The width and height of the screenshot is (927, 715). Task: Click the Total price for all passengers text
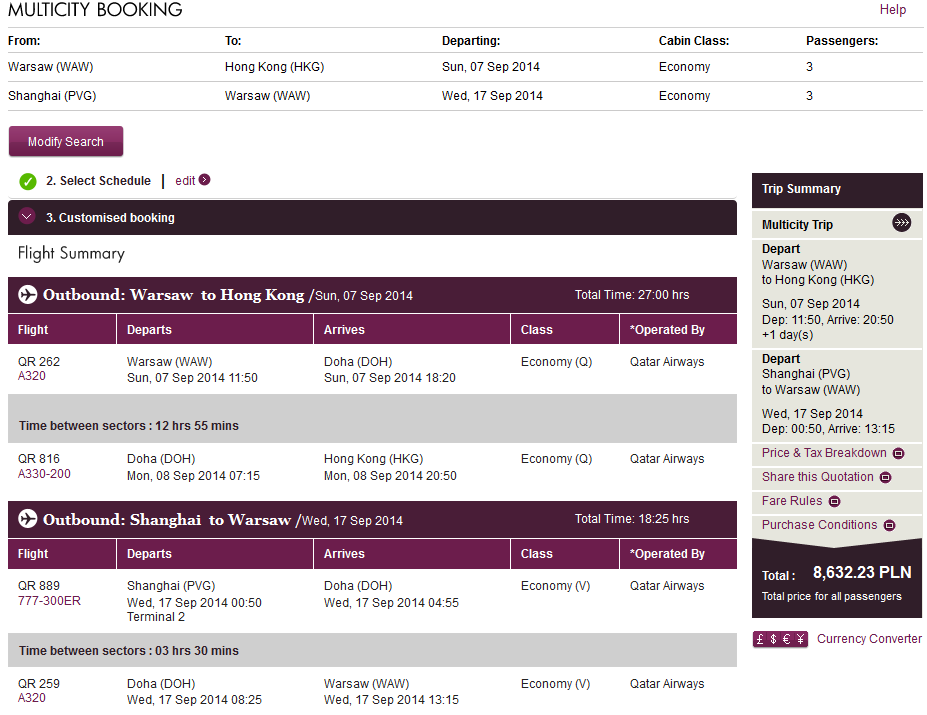pyautogui.click(x=832, y=596)
